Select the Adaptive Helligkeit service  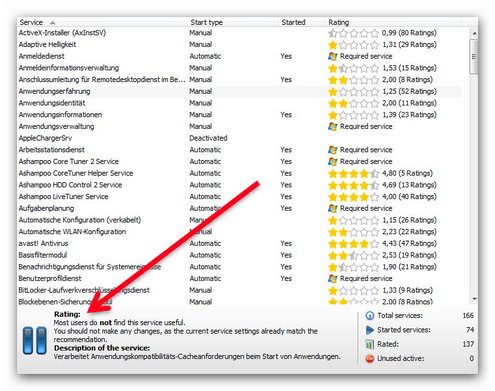(47, 44)
